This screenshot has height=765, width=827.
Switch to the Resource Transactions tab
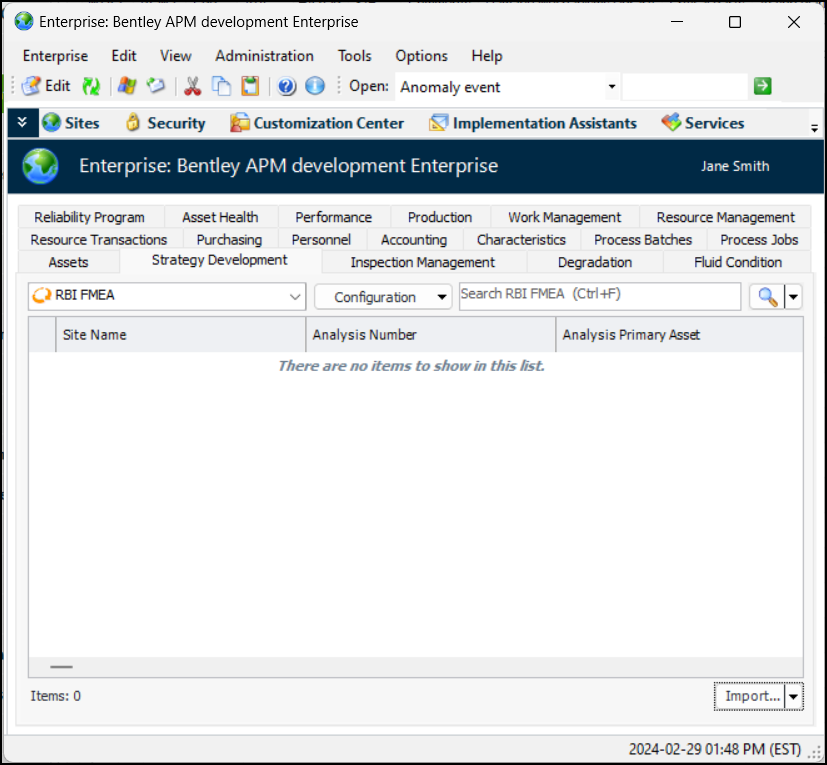click(x=99, y=240)
